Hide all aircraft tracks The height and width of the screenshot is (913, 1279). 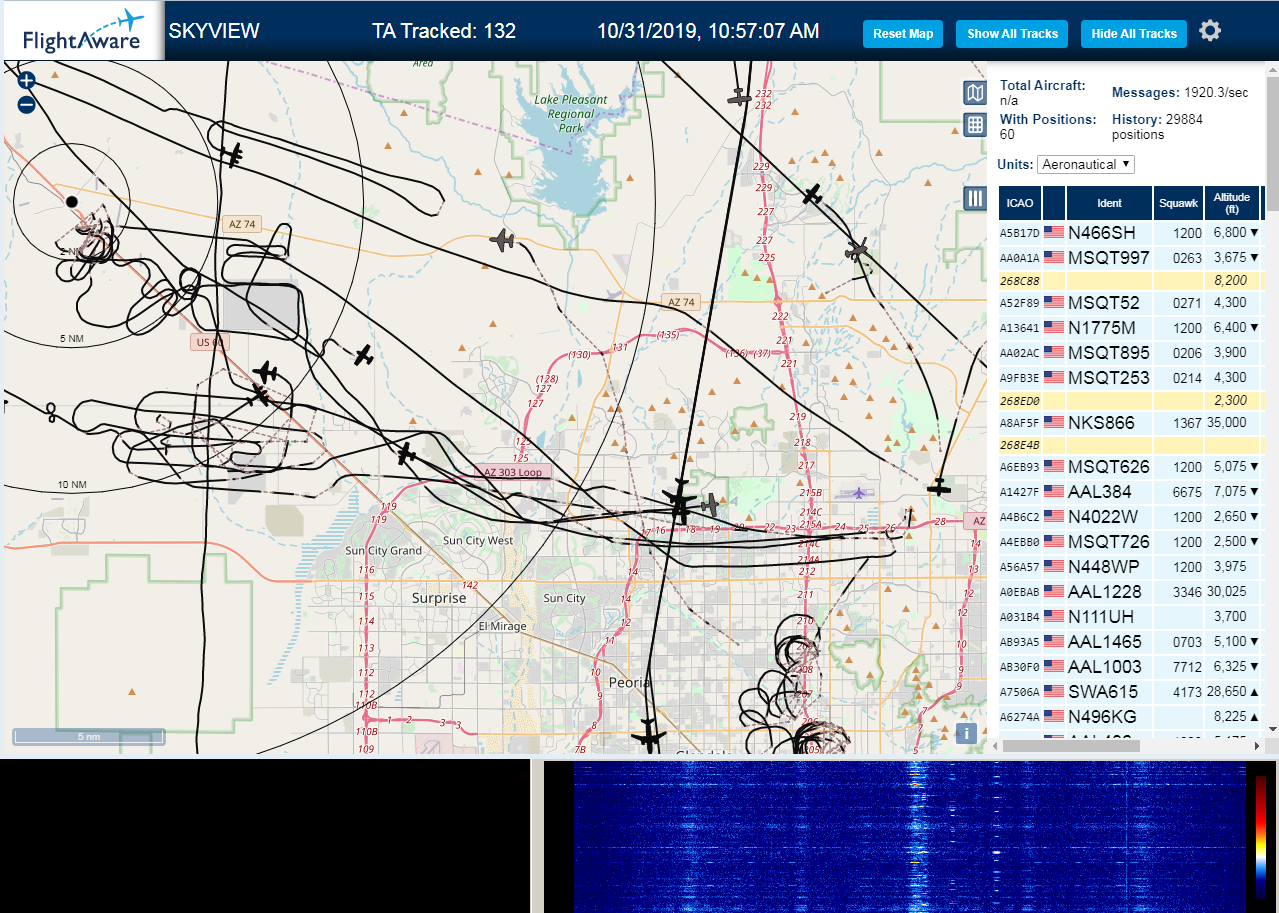1134,33
